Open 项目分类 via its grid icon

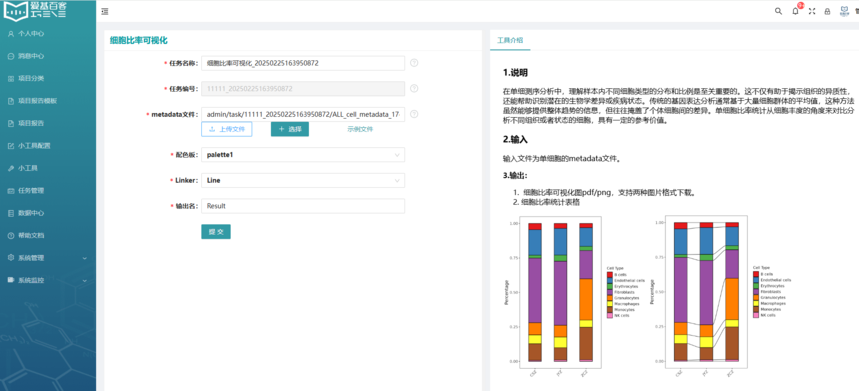pyautogui.click(x=11, y=78)
